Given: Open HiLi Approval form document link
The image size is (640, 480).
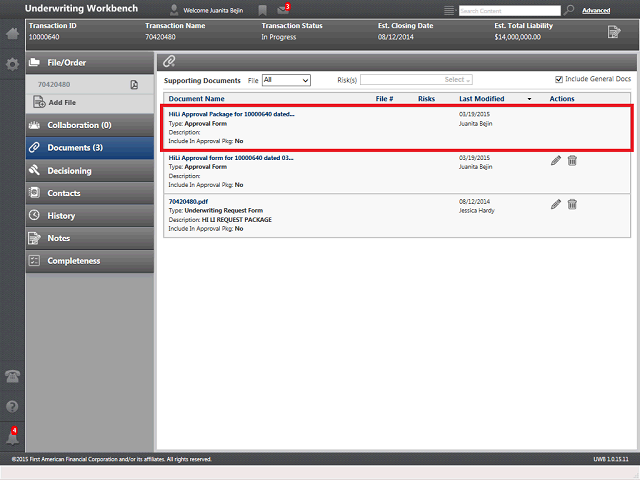Looking at the screenshot, I should click(231, 158).
